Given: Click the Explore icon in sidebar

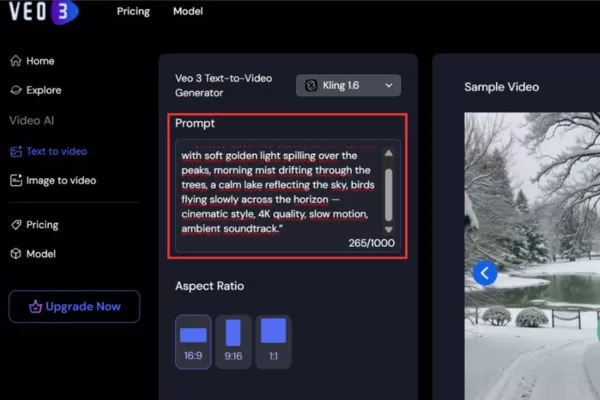Looking at the screenshot, I should tap(16, 90).
